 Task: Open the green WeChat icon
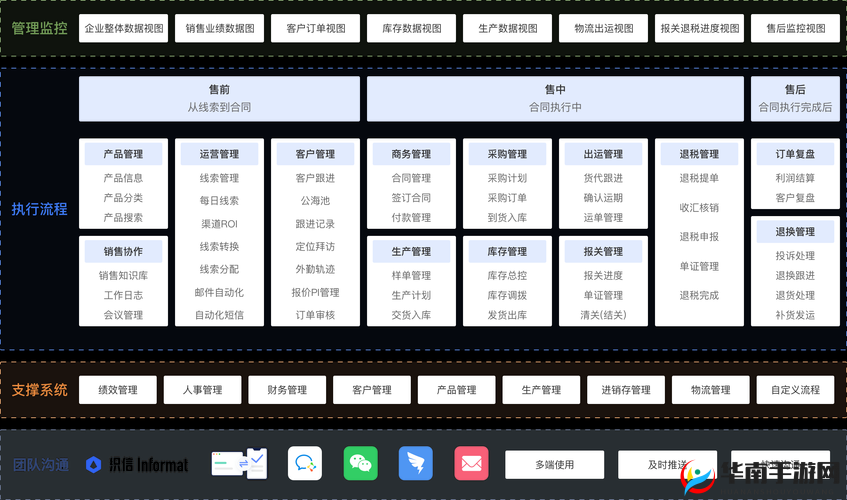pyautogui.click(x=360, y=463)
